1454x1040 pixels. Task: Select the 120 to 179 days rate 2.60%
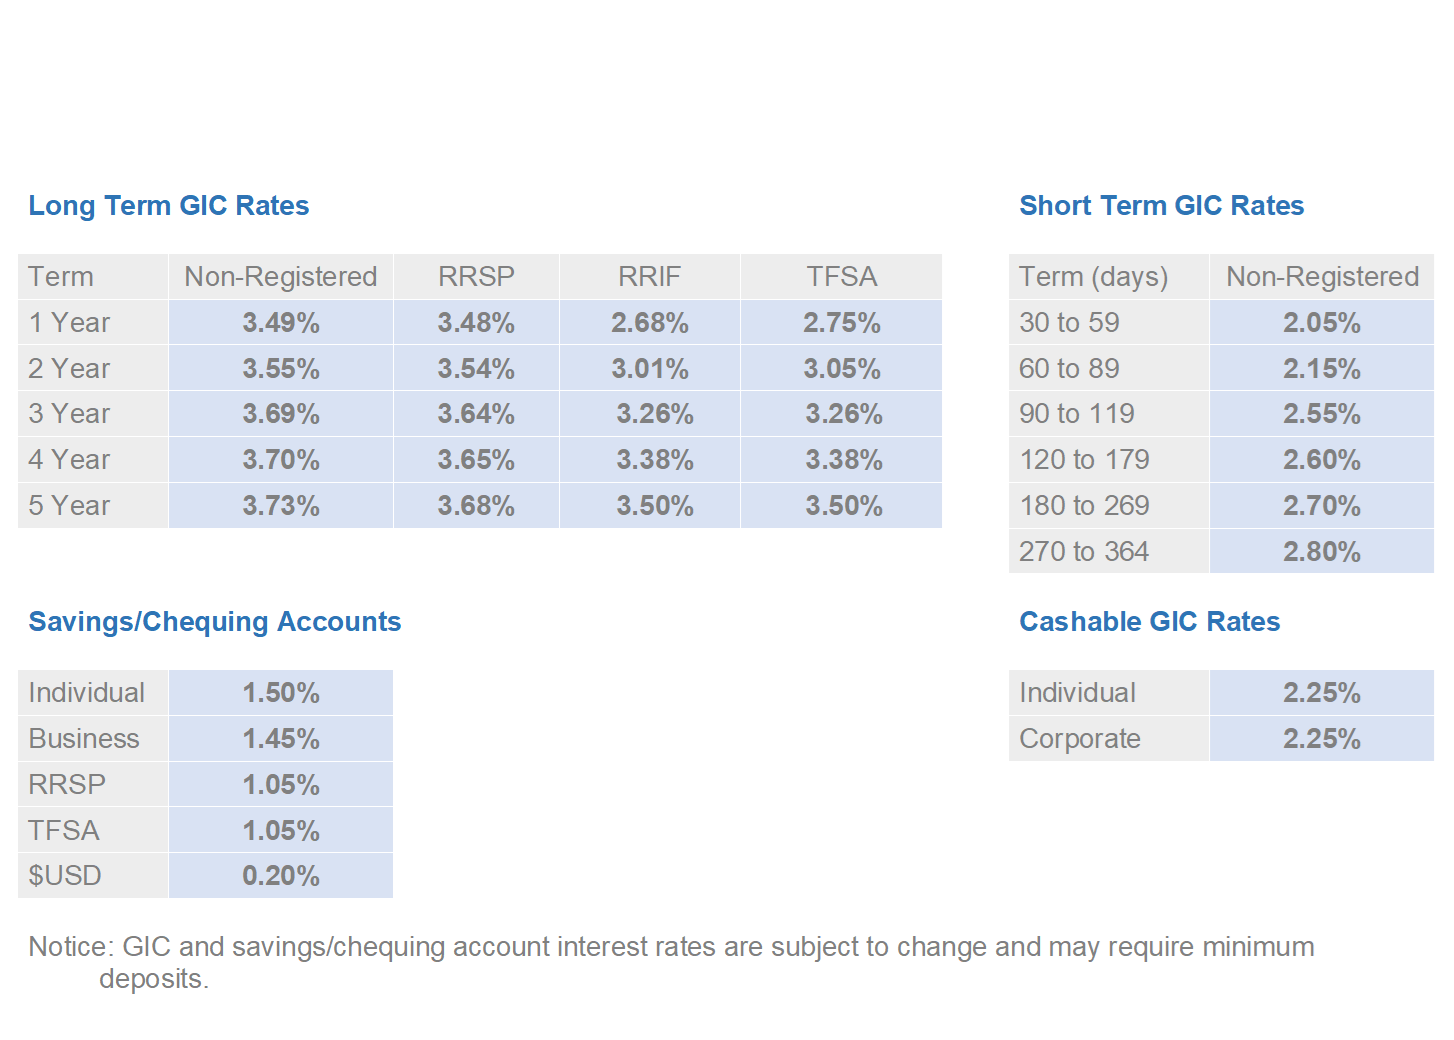click(x=1321, y=460)
